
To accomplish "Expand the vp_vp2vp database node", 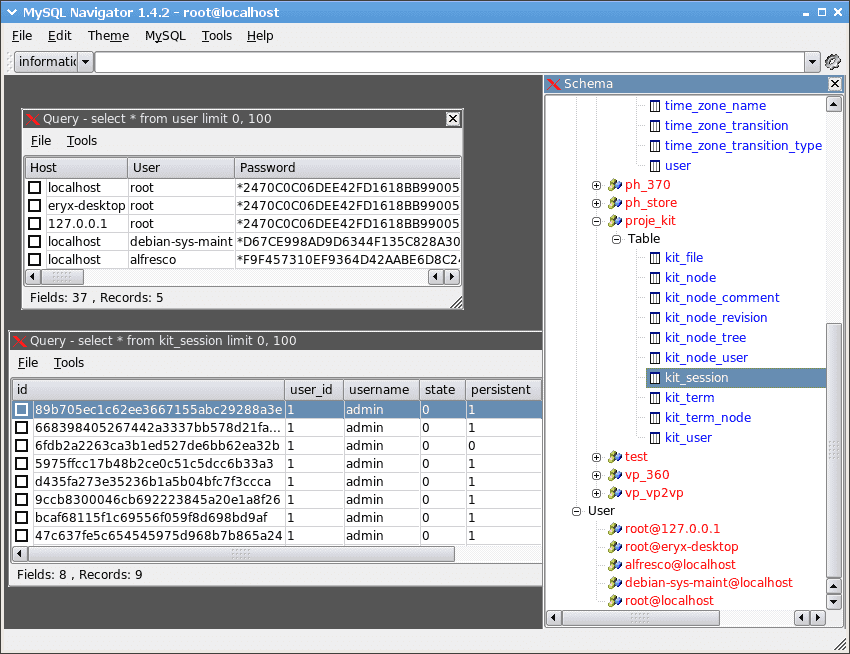I will point(596,493).
